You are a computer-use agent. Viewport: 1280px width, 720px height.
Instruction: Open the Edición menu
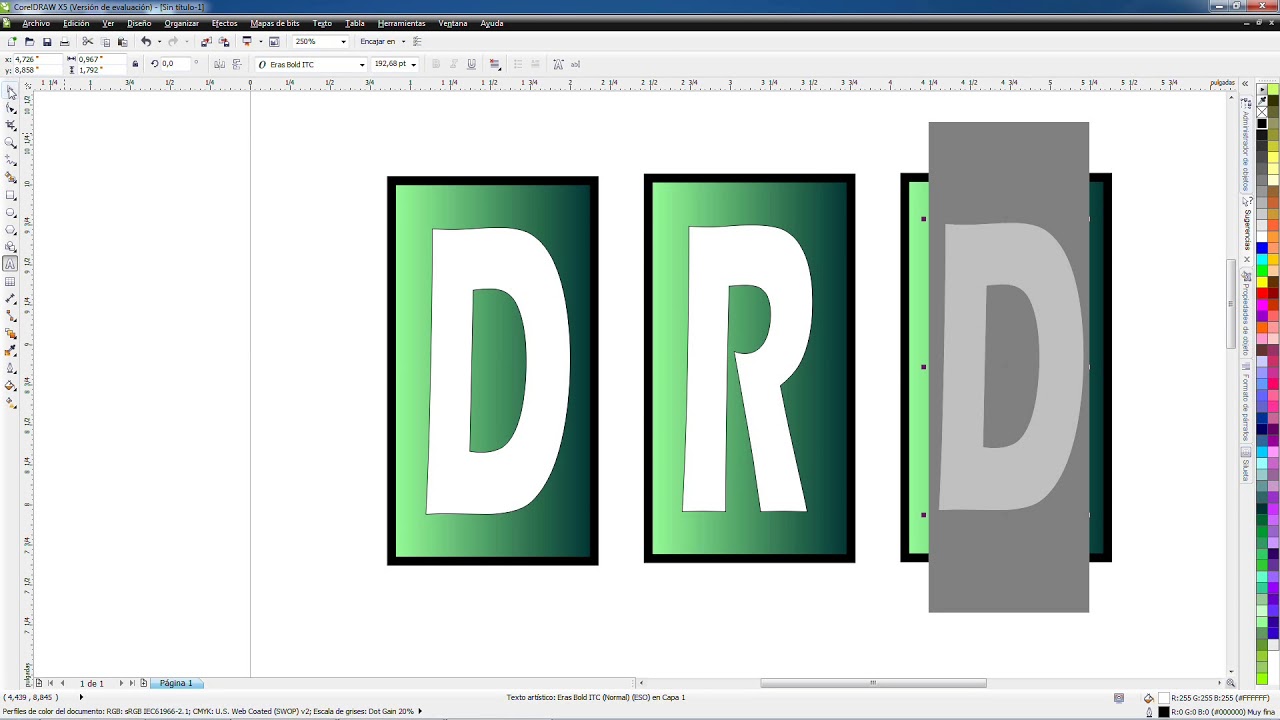(x=76, y=23)
